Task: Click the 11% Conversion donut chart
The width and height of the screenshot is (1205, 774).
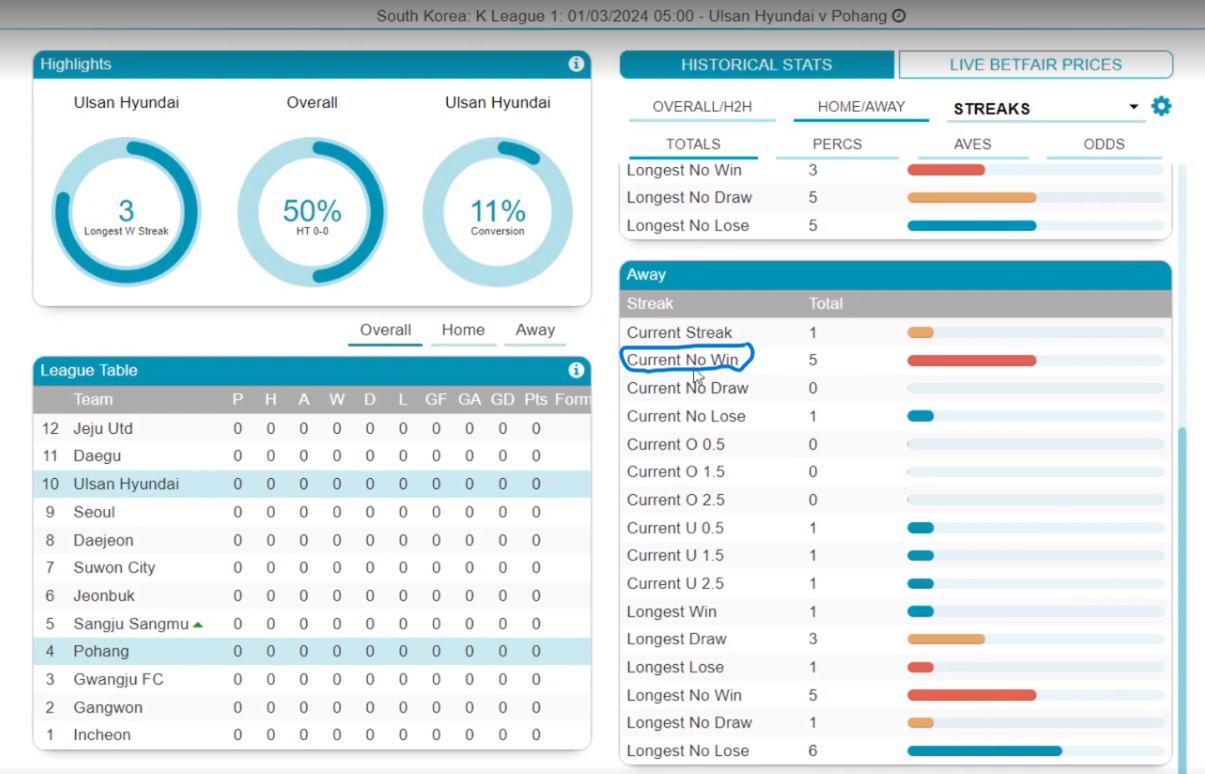Action: (498, 212)
